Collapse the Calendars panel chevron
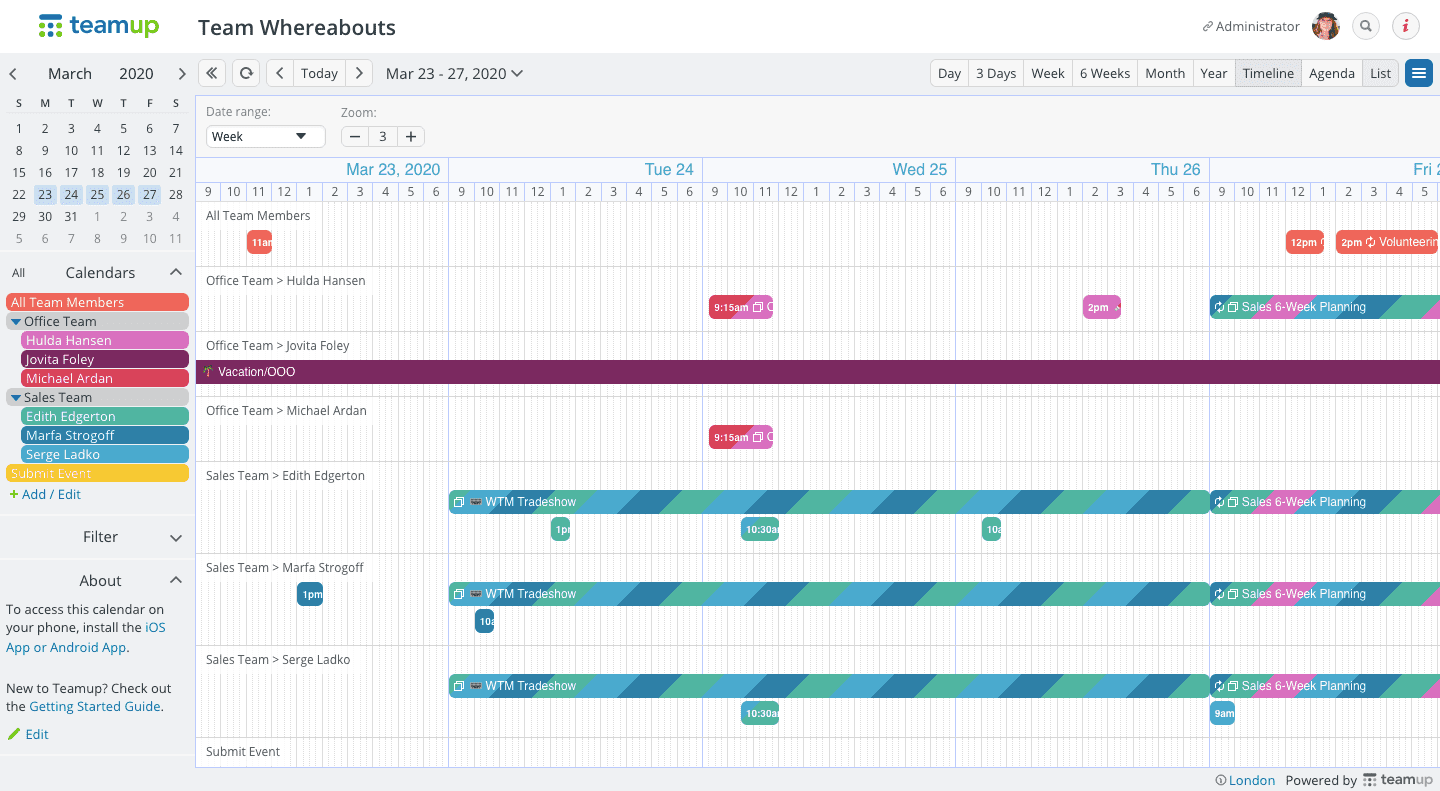This screenshot has width=1440, height=791. coord(176,273)
